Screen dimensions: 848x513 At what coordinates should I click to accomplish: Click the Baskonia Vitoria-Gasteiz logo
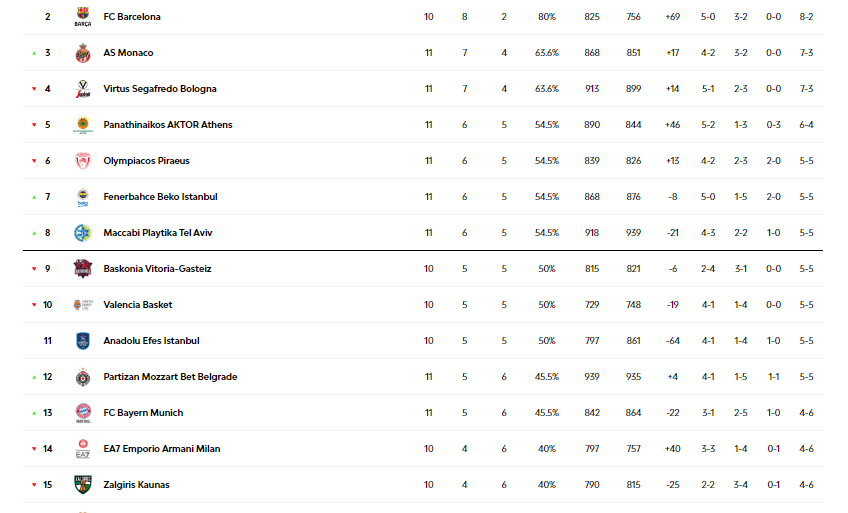click(83, 269)
